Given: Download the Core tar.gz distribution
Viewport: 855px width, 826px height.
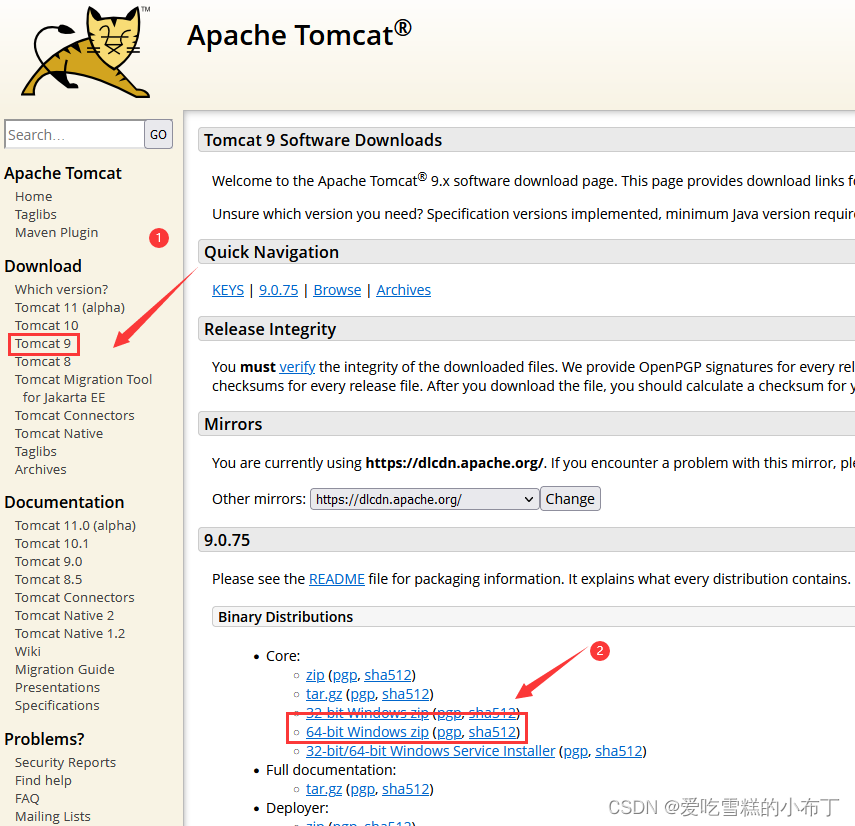Looking at the screenshot, I should click(324, 694).
